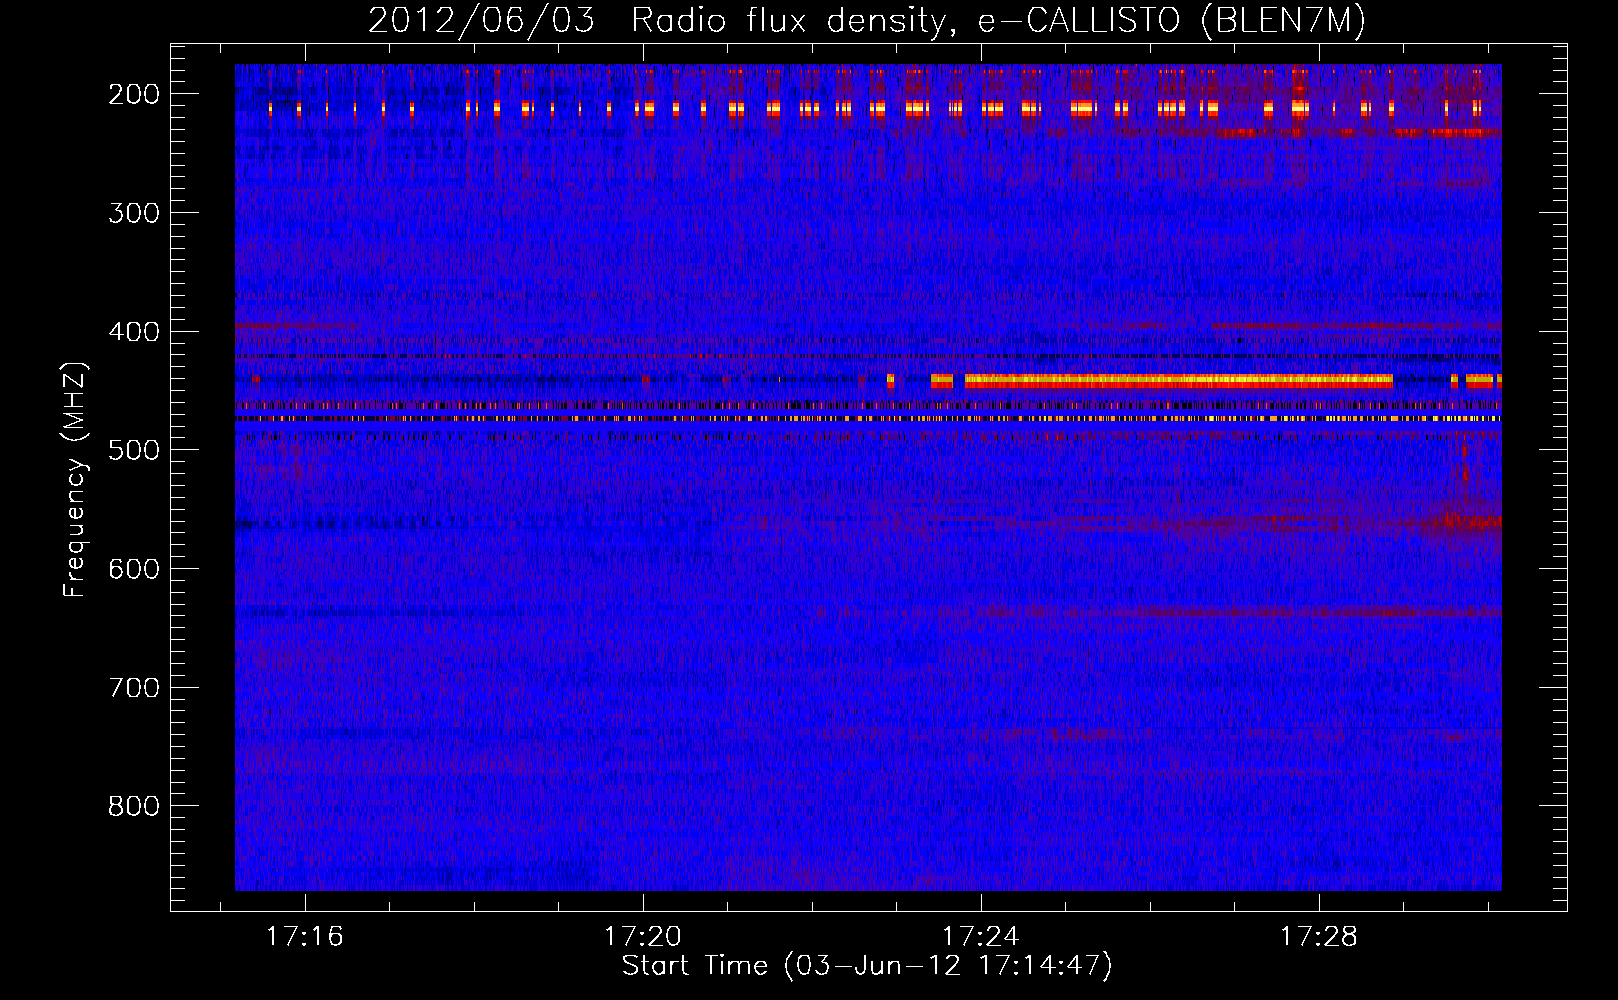Click the 17:16 time tick label

305,936
